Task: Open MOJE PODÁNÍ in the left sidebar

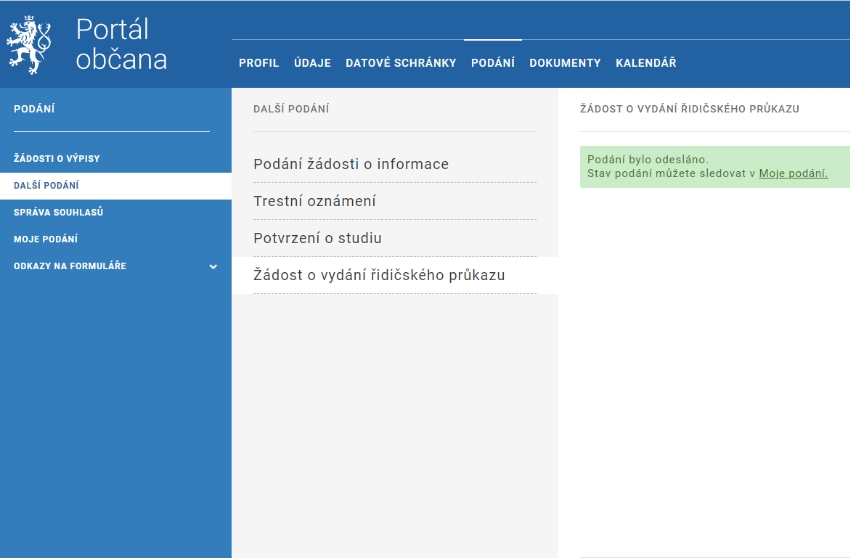Action: (x=46, y=239)
